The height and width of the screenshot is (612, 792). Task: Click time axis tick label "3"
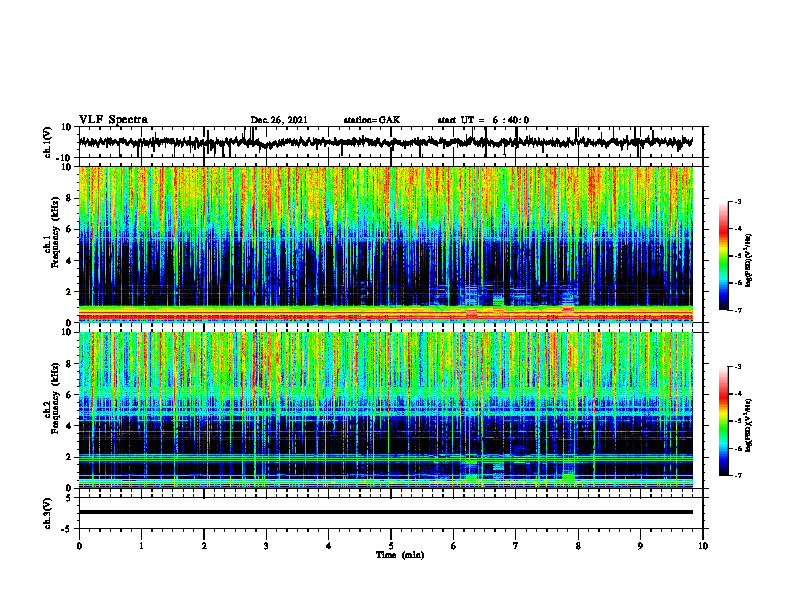point(266,546)
